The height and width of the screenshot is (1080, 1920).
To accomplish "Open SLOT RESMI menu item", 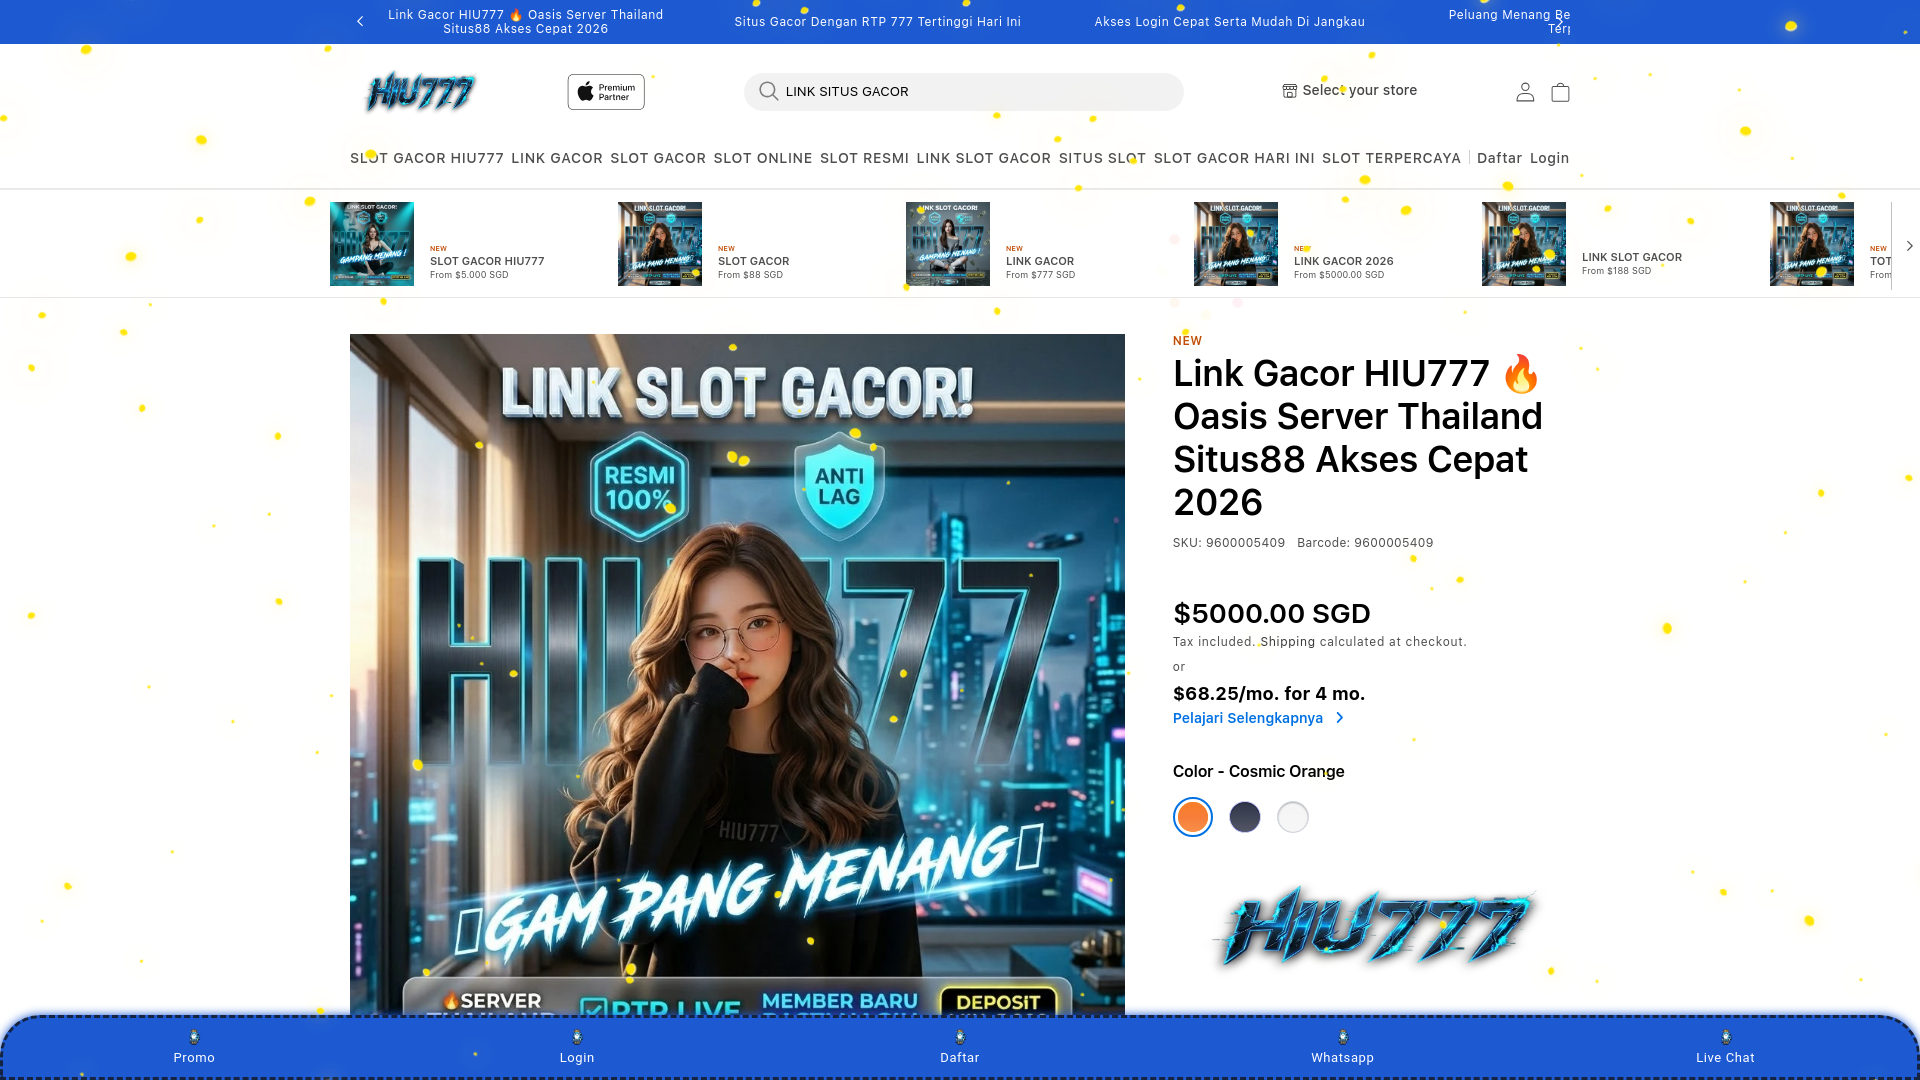I will point(865,158).
